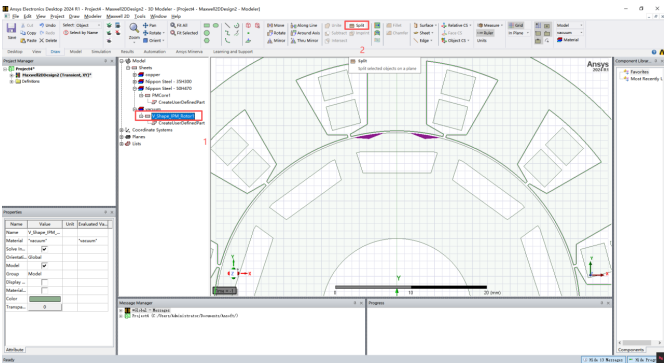Switch to the Simulation ribbon tab
The height and width of the screenshot is (363, 664).
point(102,52)
